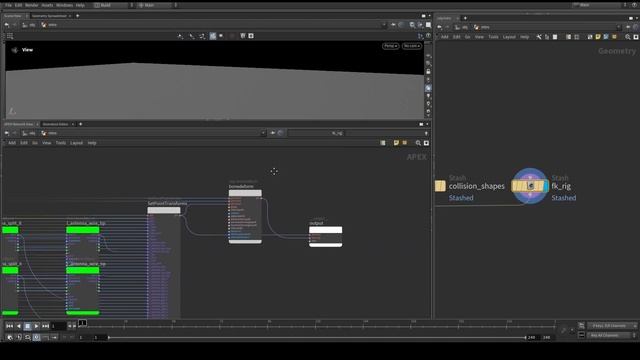The image size is (640, 360).
Task: Play forward in the playbar
Action: (x=36, y=326)
